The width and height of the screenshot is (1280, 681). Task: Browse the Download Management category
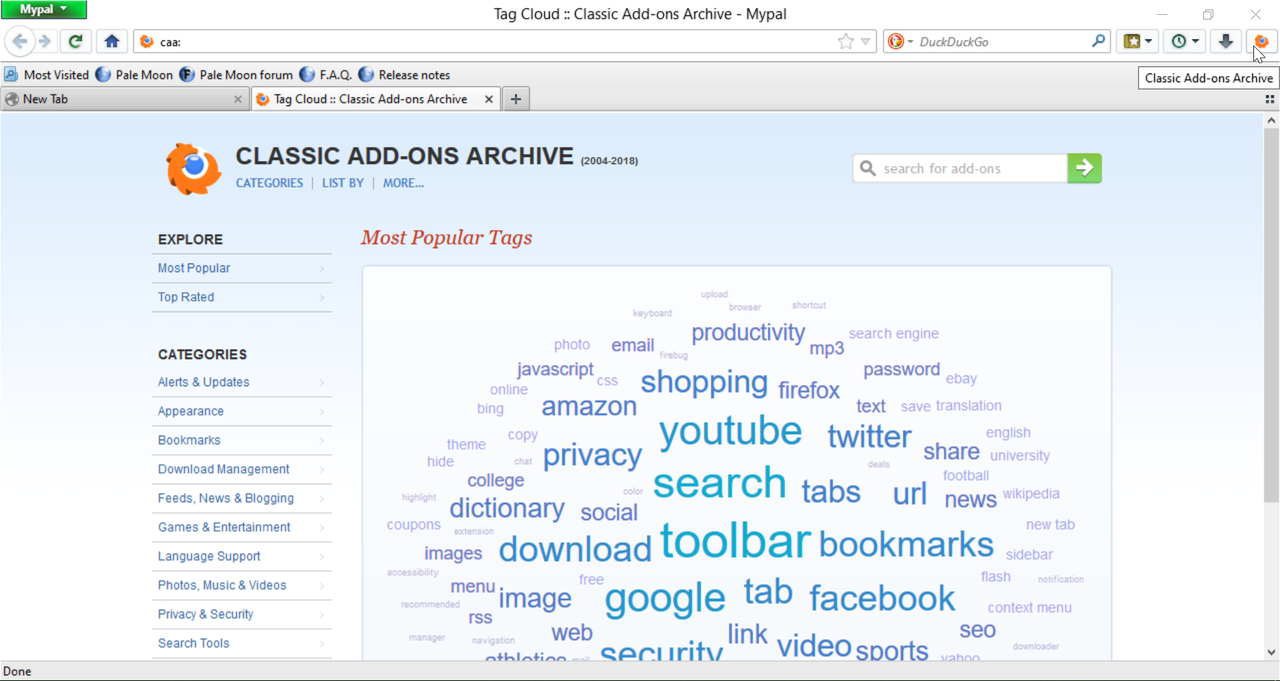click(241, 469)
